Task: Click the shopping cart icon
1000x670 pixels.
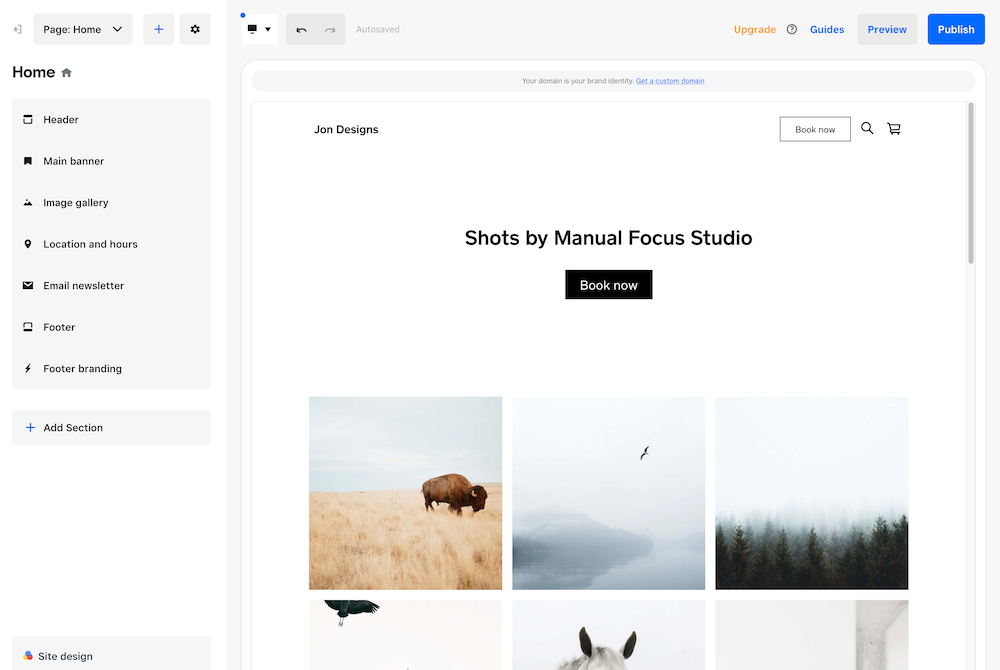Action: 893,129
